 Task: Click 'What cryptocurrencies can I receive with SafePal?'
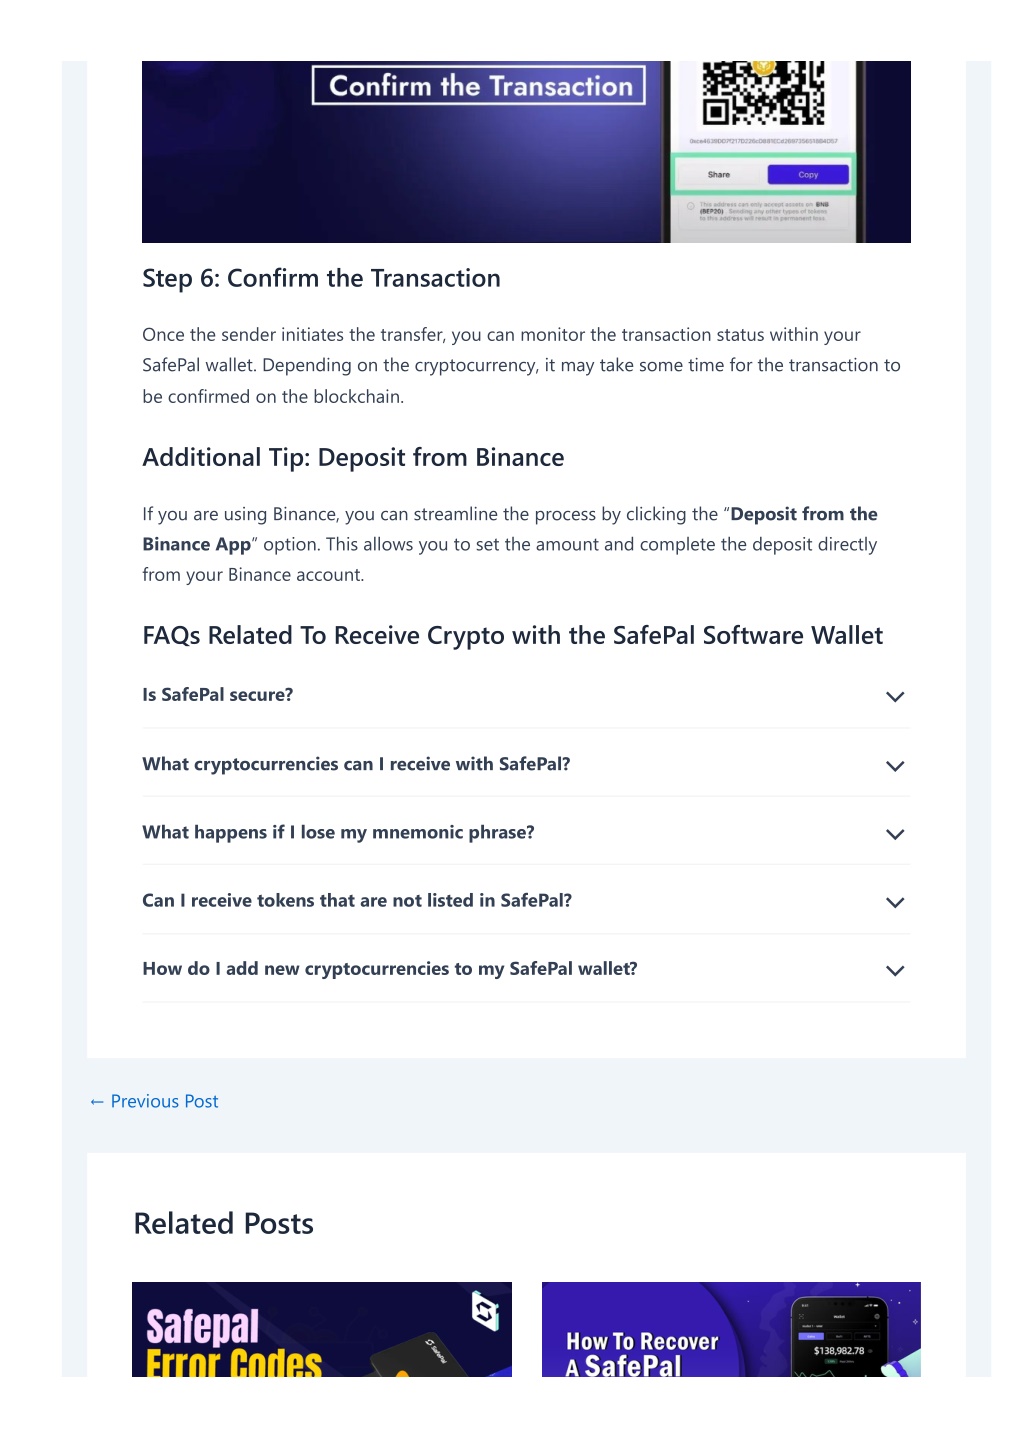pos(356,764)
